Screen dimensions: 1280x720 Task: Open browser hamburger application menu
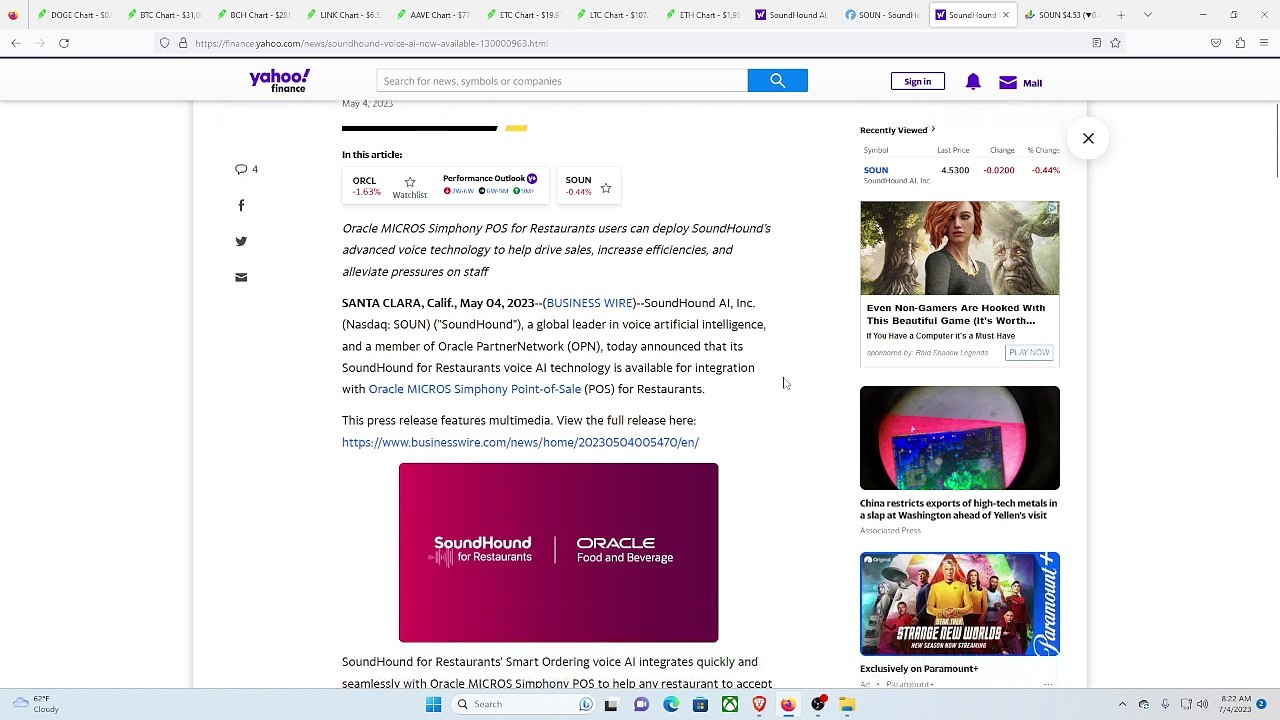point(1264,43)
